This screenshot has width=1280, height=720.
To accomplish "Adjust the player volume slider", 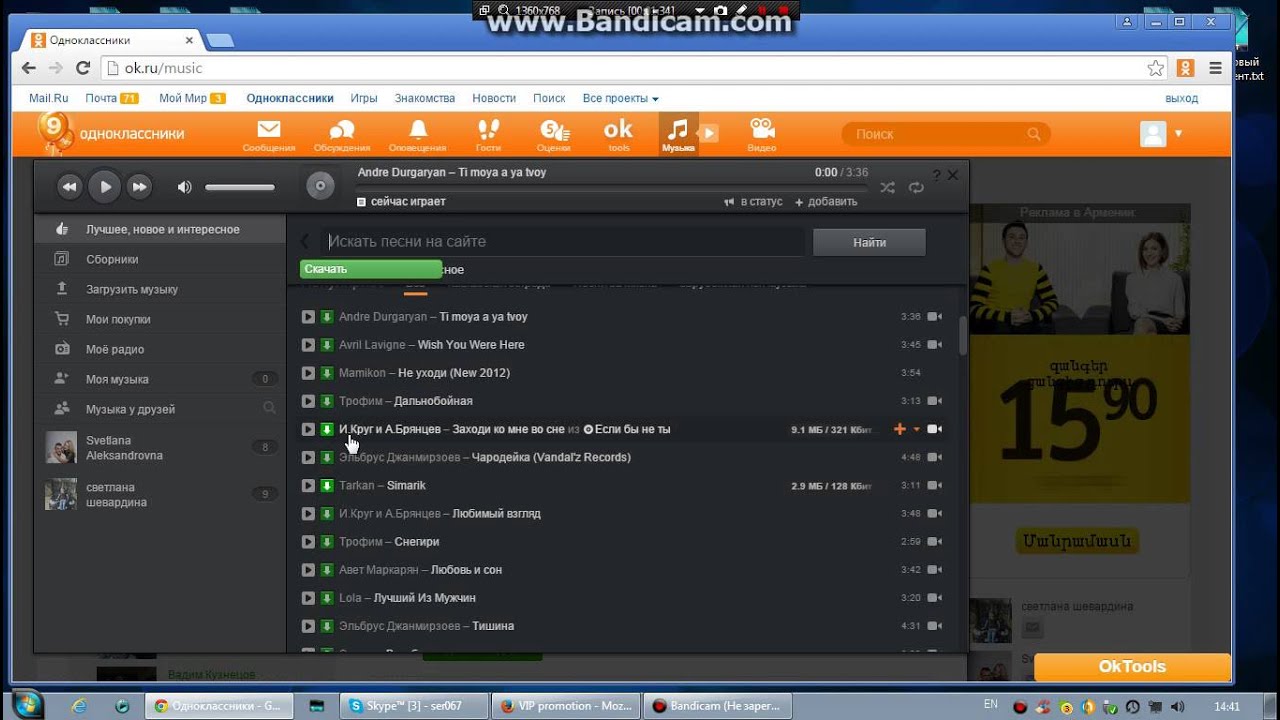I will (240, 187).
